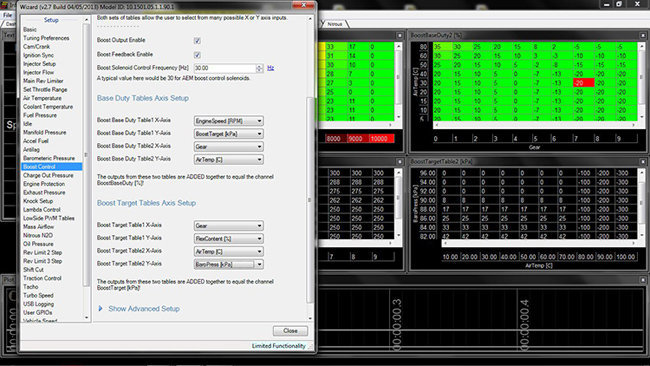The width and height of the screenshot is (650, 366).
Task: Click the Close button in the wizard
Action: pos(290,331)
